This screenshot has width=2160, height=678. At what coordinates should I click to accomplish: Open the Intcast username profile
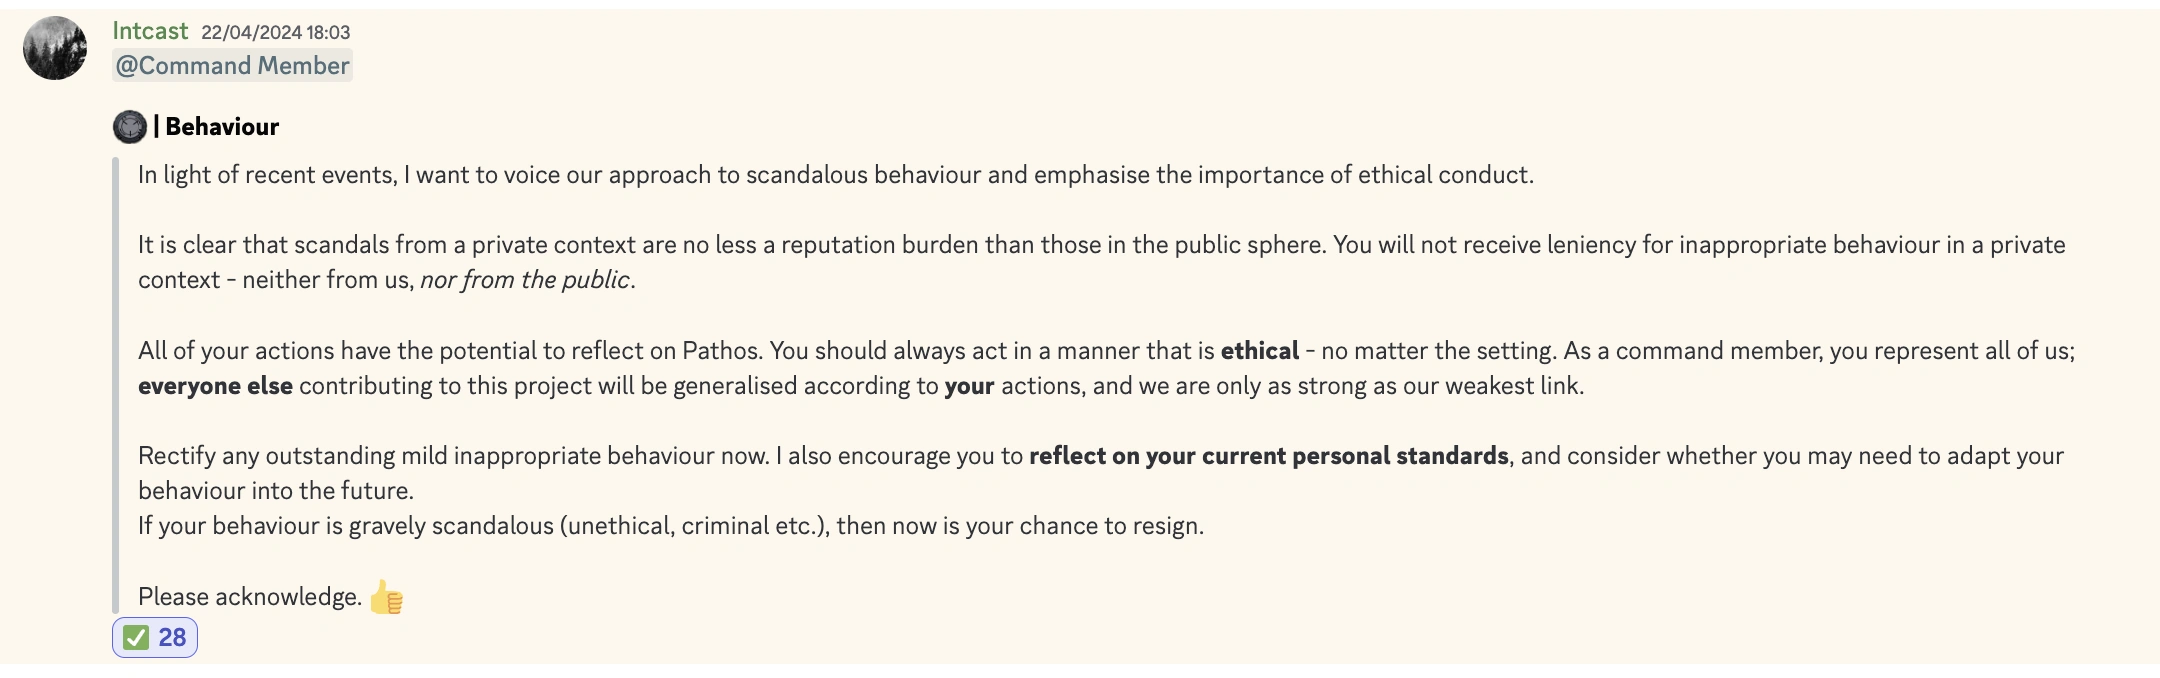(150, 31)
